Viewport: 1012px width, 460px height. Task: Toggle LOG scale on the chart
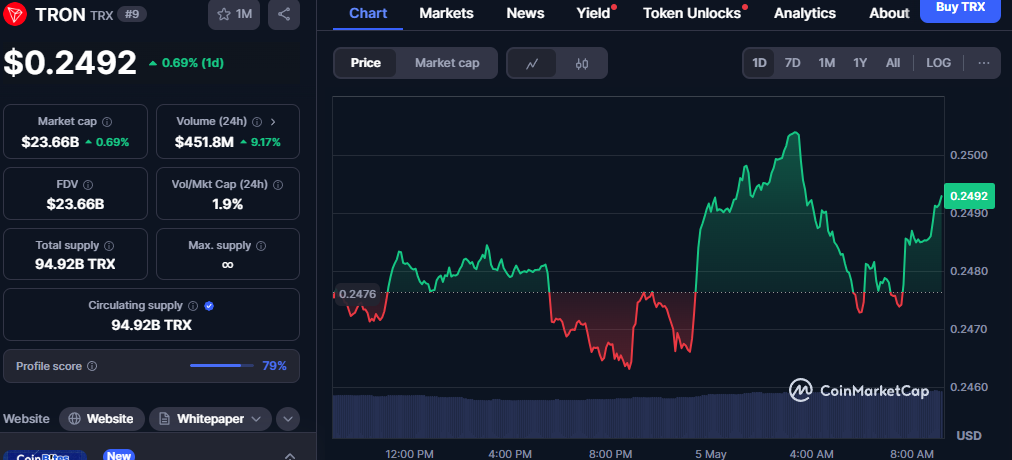click(x=938, y=63)
